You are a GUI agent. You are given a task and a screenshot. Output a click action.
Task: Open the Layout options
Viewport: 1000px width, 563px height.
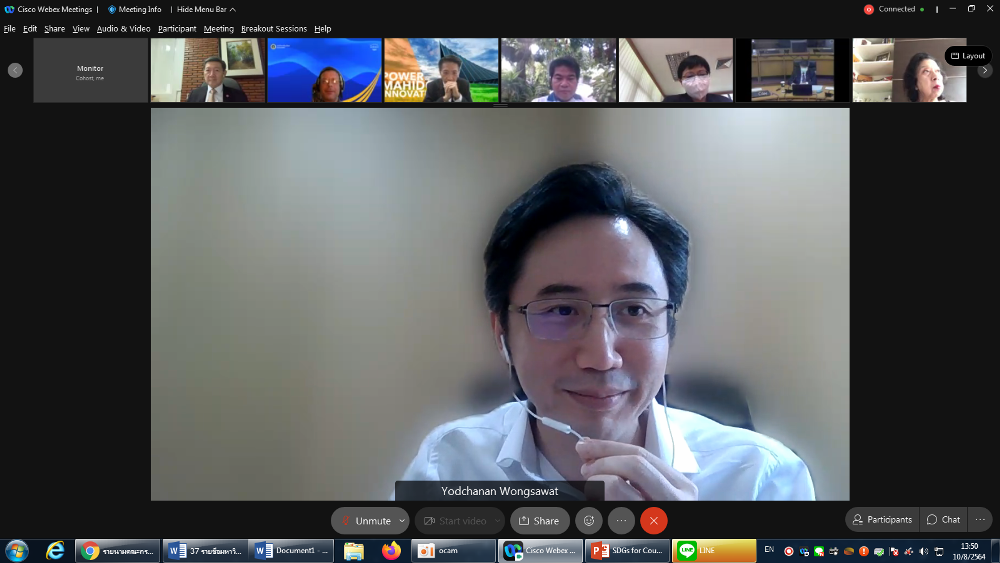[x=967, y=56]
